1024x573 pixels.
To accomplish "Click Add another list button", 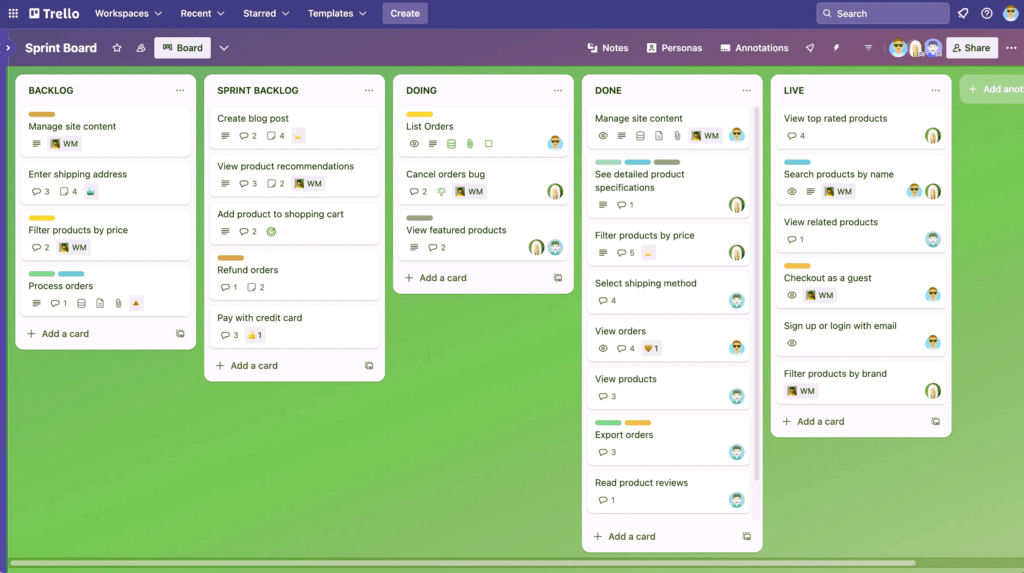I will pyautogui.click(x=993, y=89).
